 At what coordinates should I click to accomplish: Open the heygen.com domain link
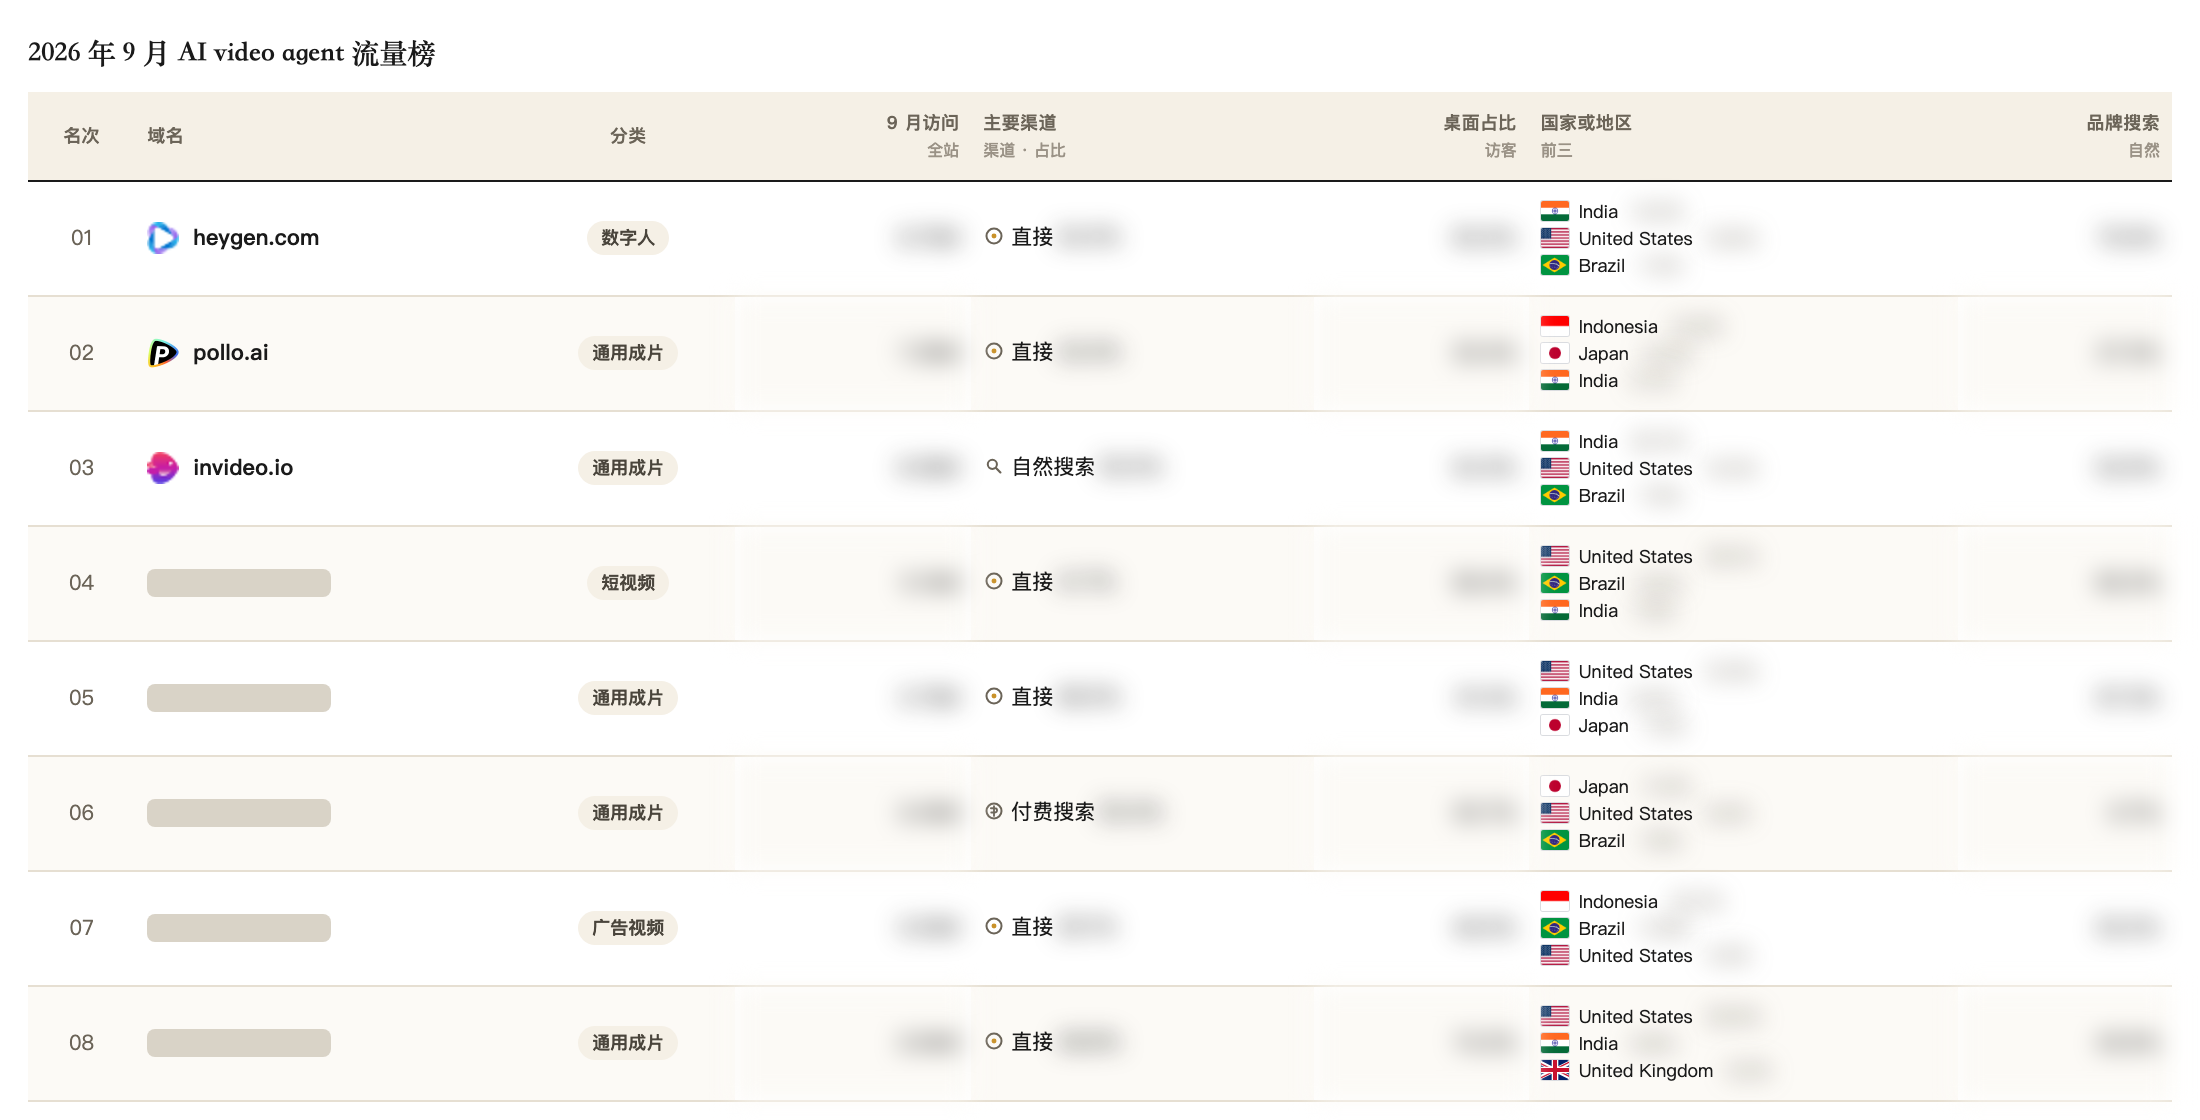pyautogui.click(x=256, y=238)
